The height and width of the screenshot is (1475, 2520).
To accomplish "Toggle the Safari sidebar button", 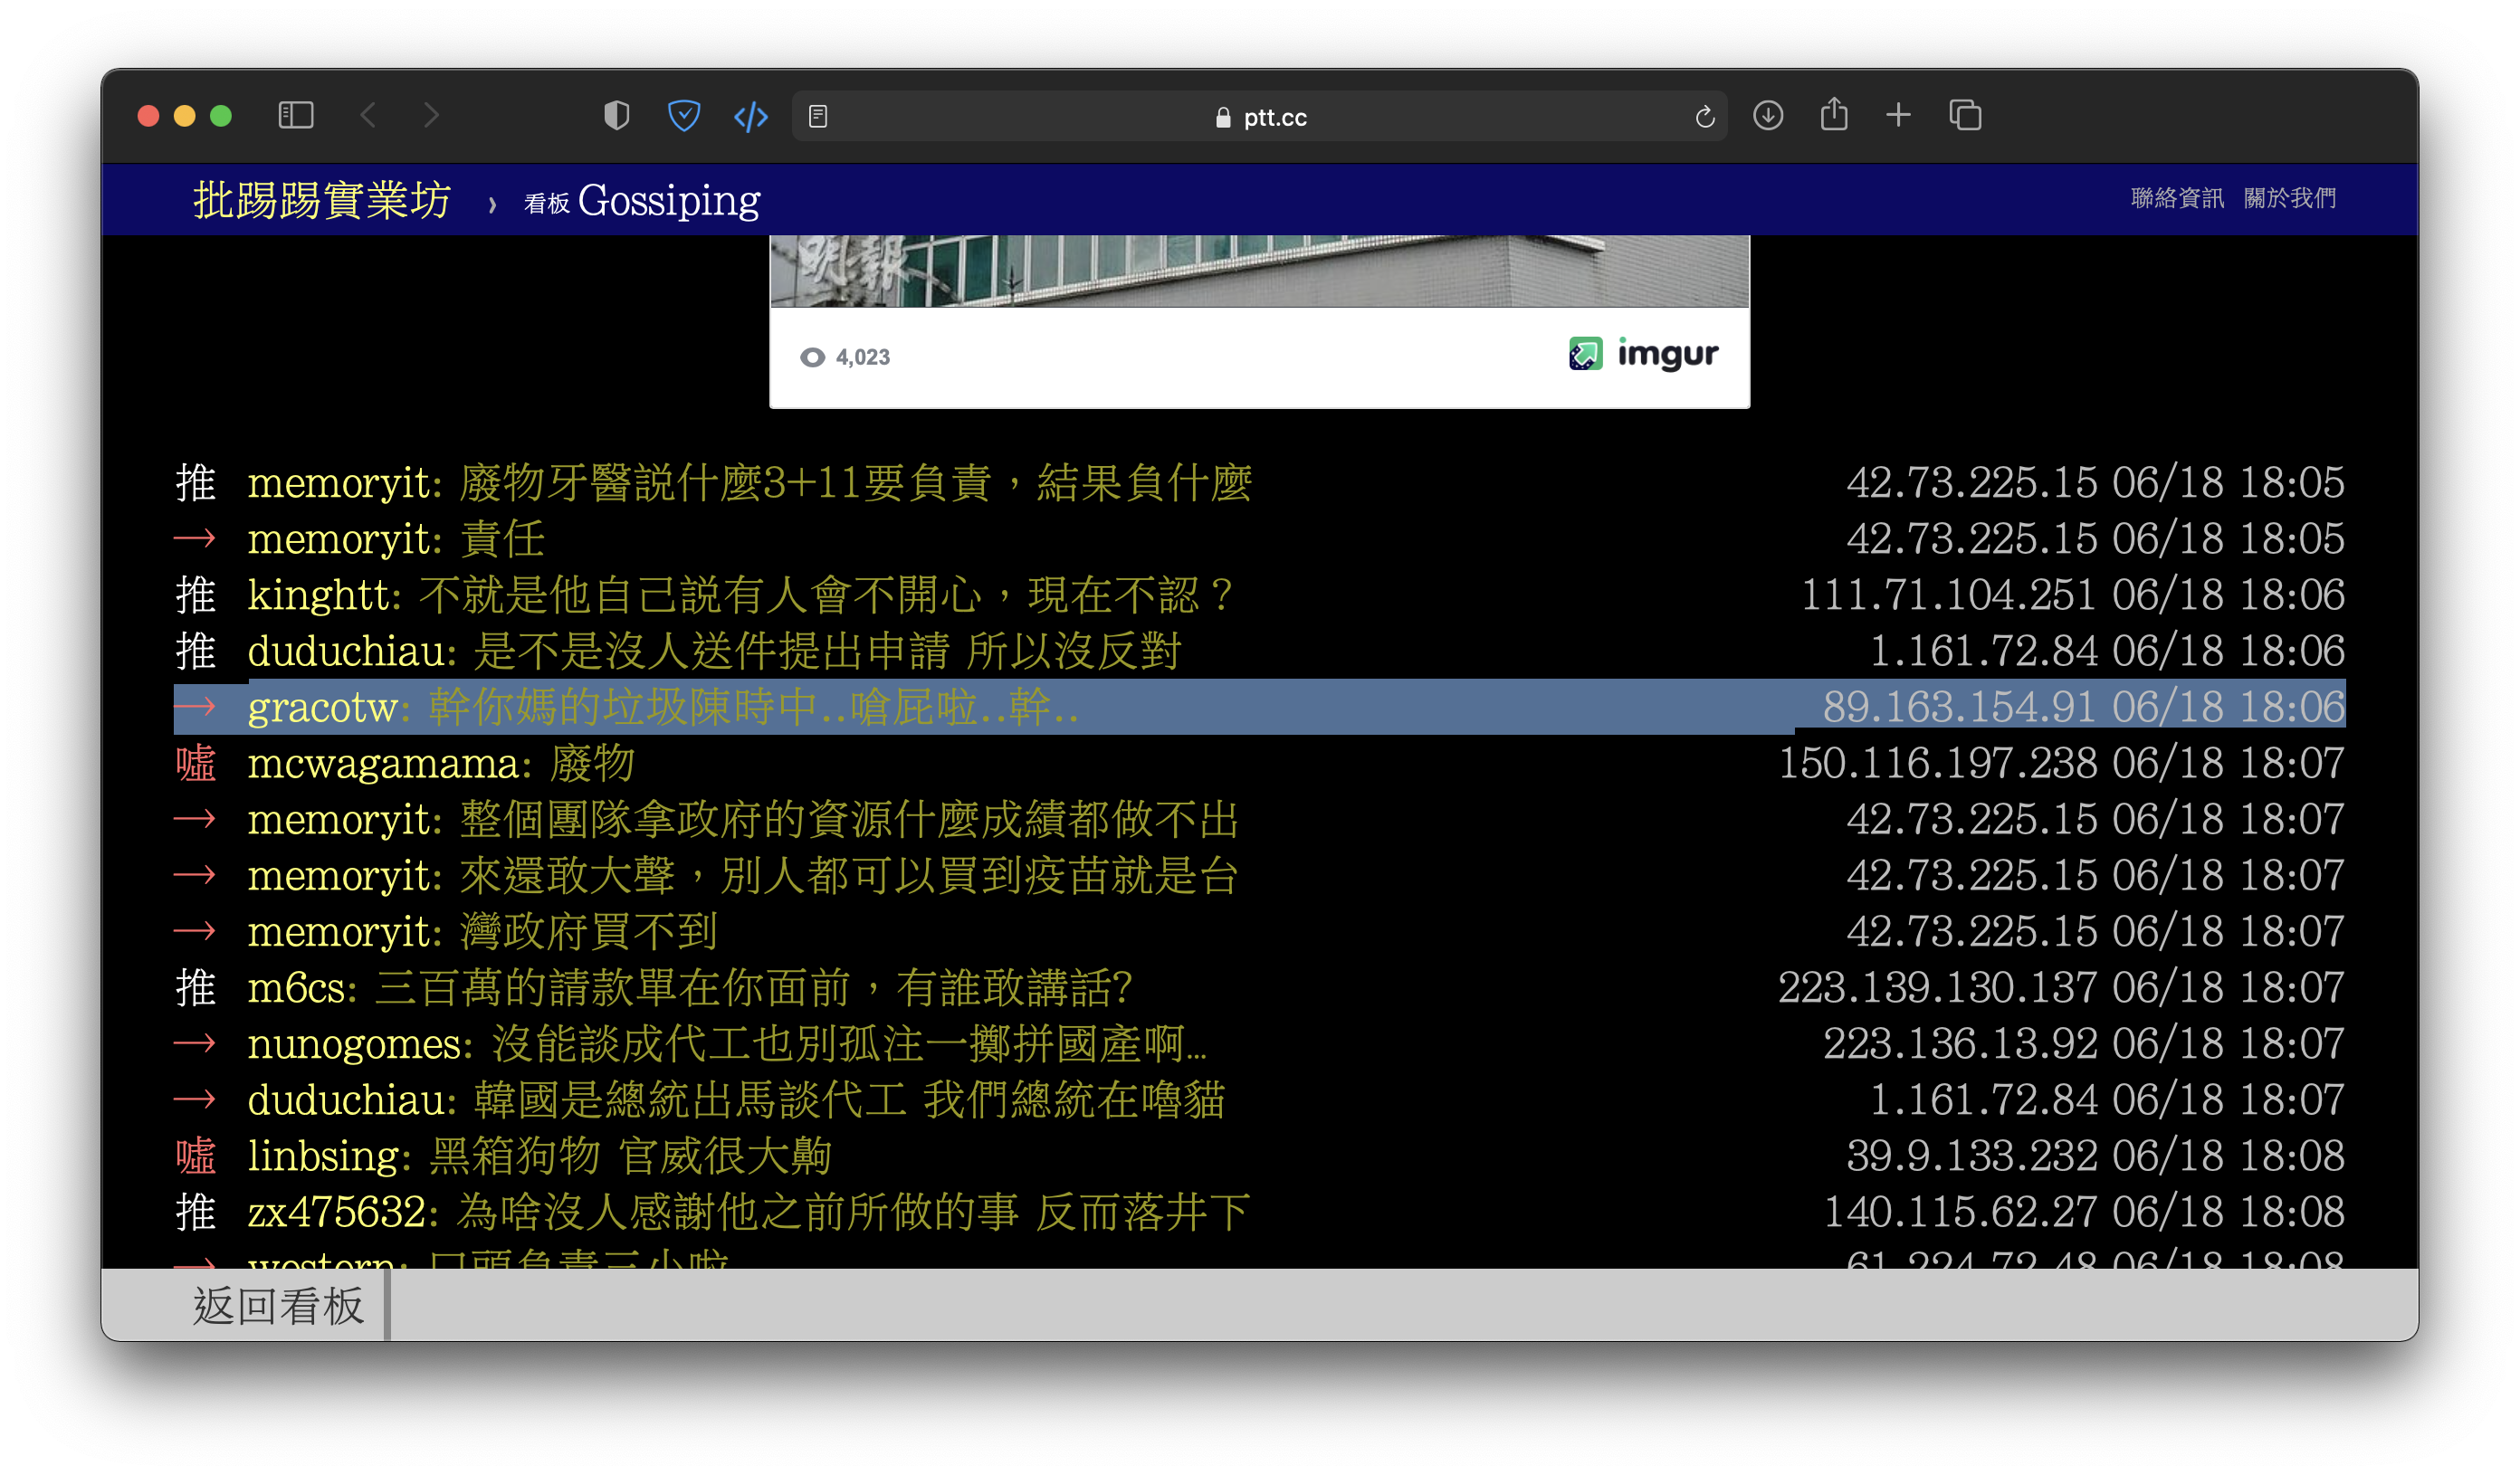I will (296, 116).
